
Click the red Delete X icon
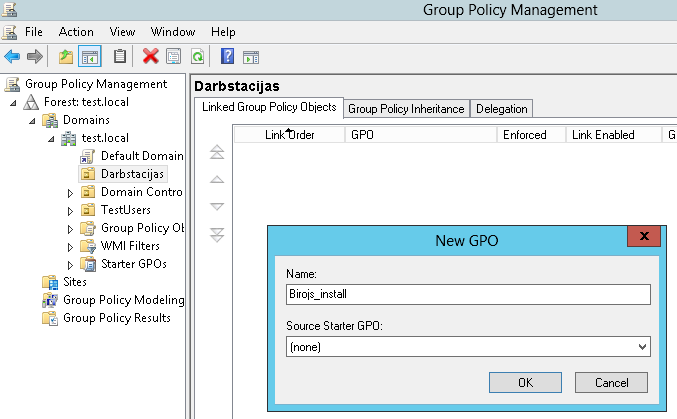point(150,56)
